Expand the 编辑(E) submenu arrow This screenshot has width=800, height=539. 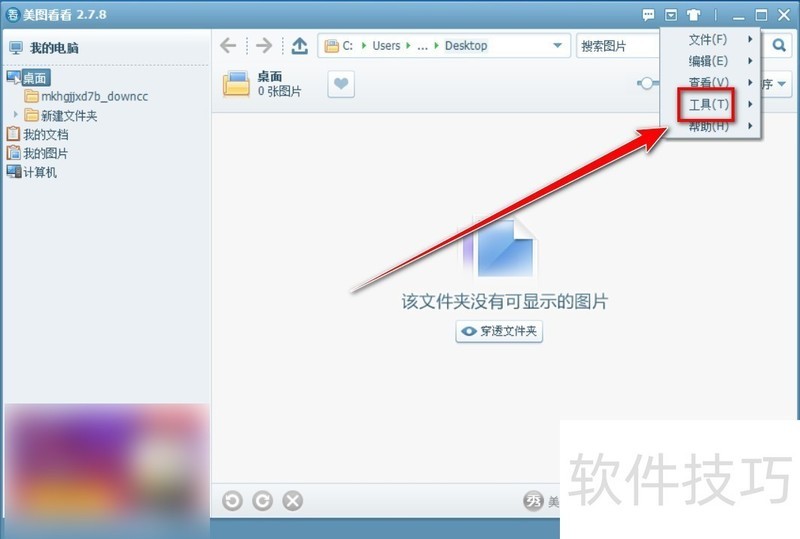tap(749, 61)
